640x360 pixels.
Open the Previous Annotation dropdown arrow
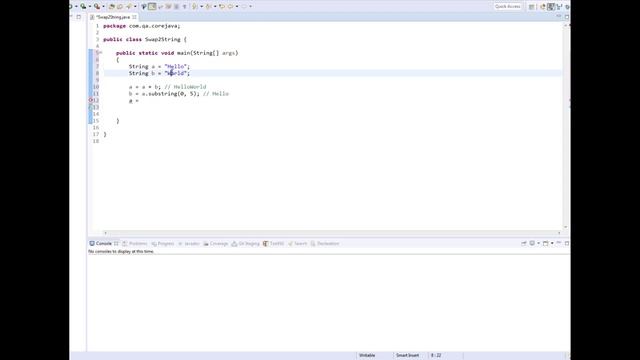[215, 6]
